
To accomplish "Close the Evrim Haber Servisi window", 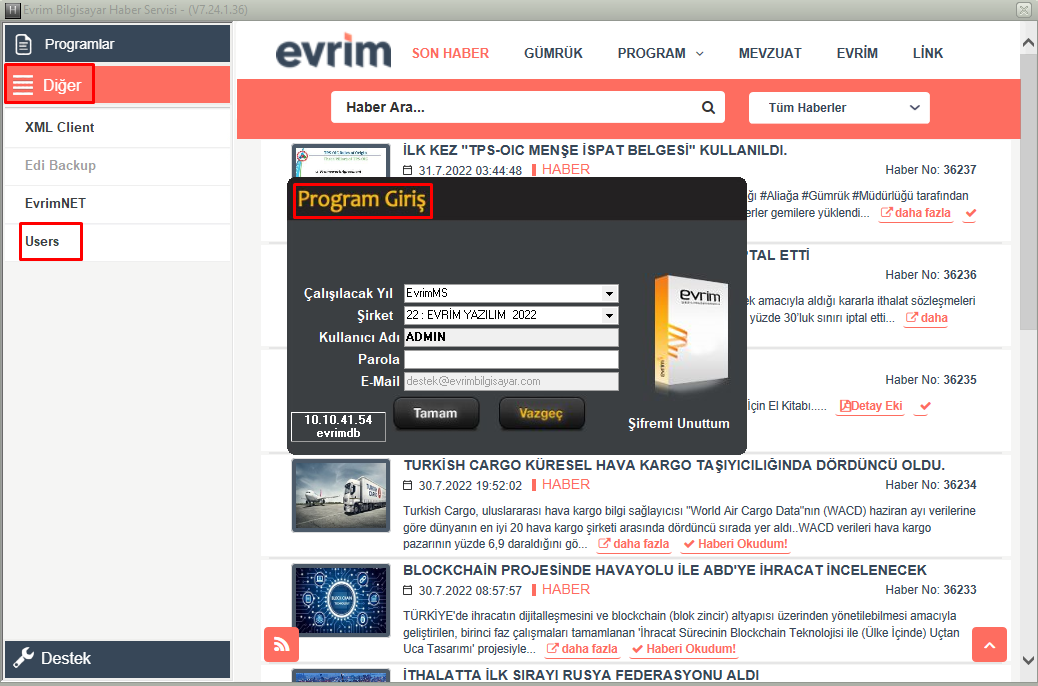I will click(x=1023, y=9).
